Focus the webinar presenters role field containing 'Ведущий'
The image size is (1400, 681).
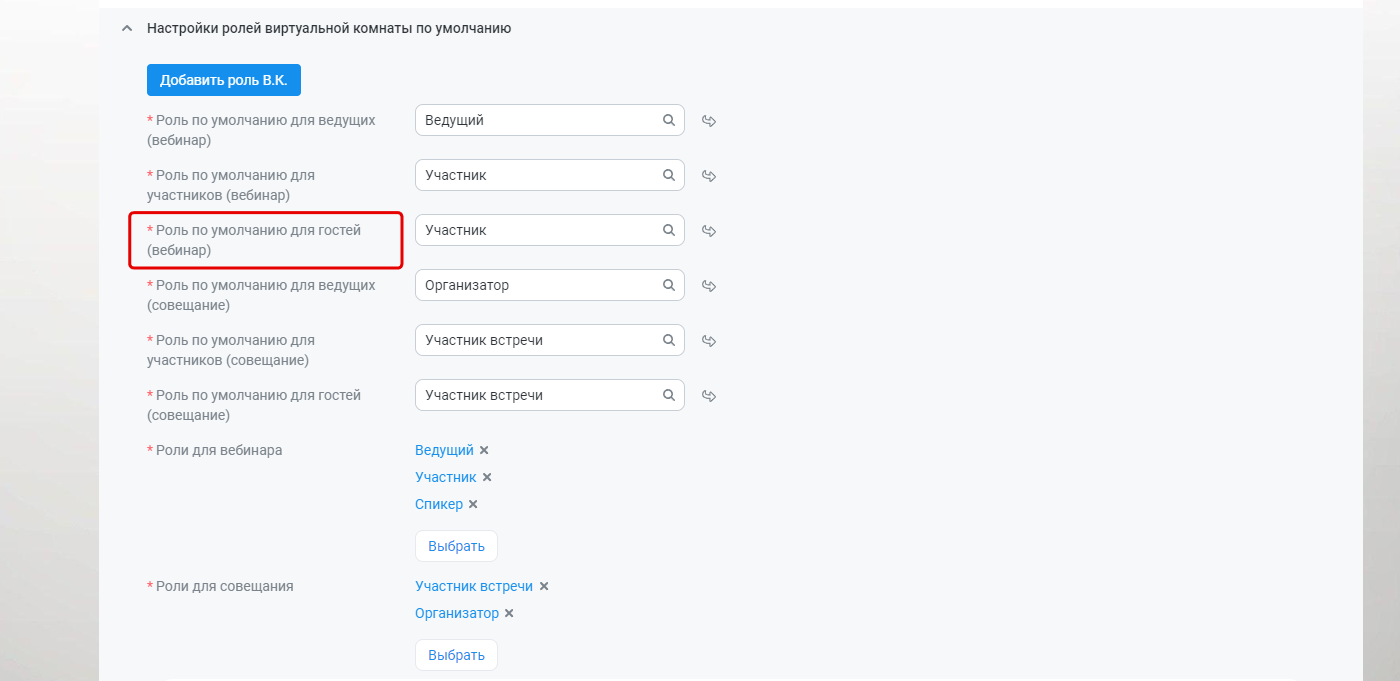click(x=550, y=120)
